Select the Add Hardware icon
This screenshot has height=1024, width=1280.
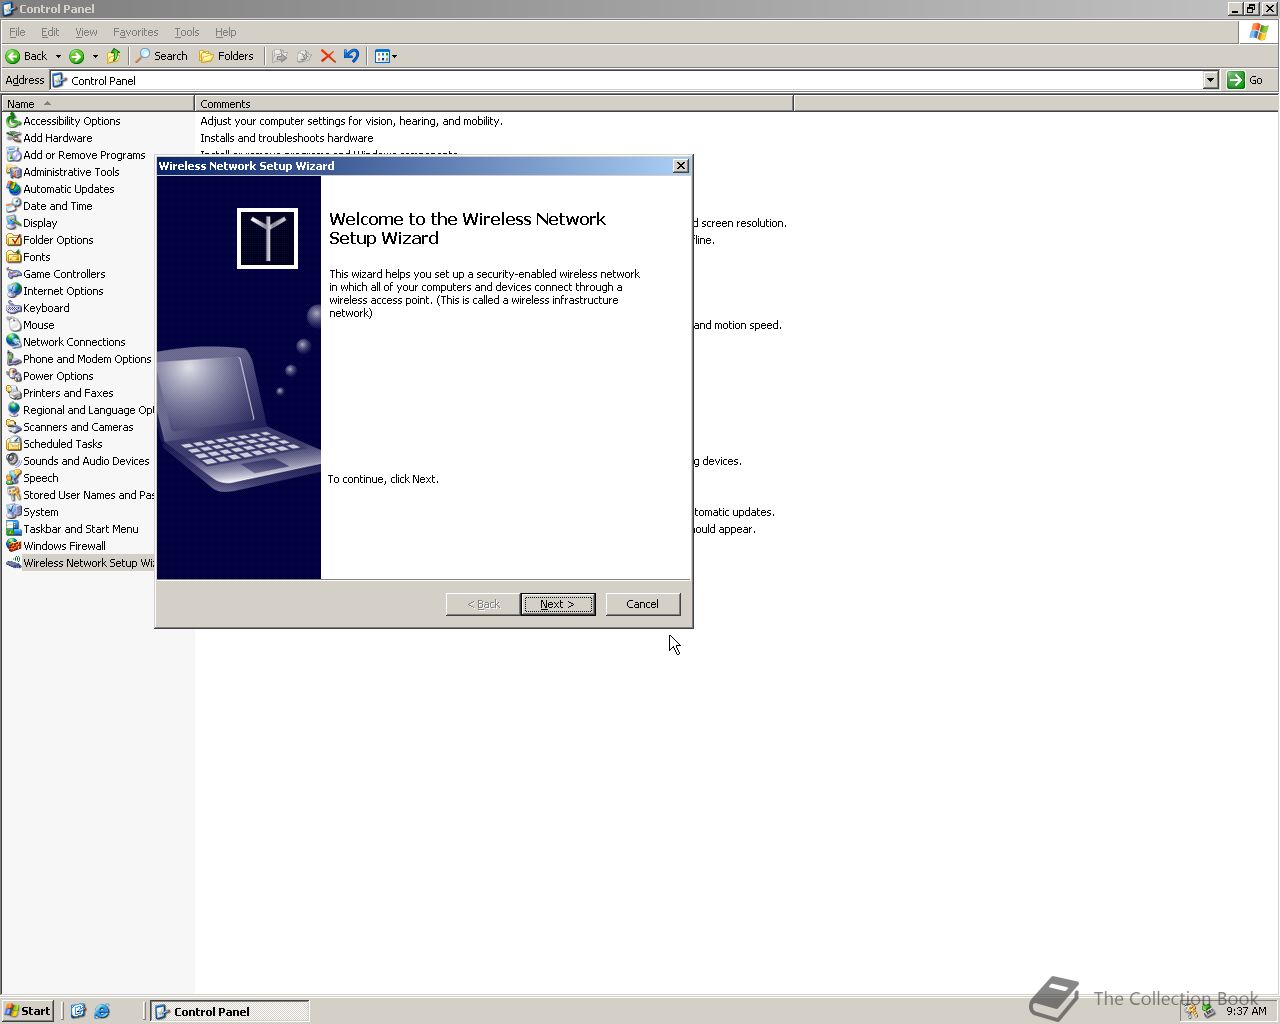tap(14, 138)
